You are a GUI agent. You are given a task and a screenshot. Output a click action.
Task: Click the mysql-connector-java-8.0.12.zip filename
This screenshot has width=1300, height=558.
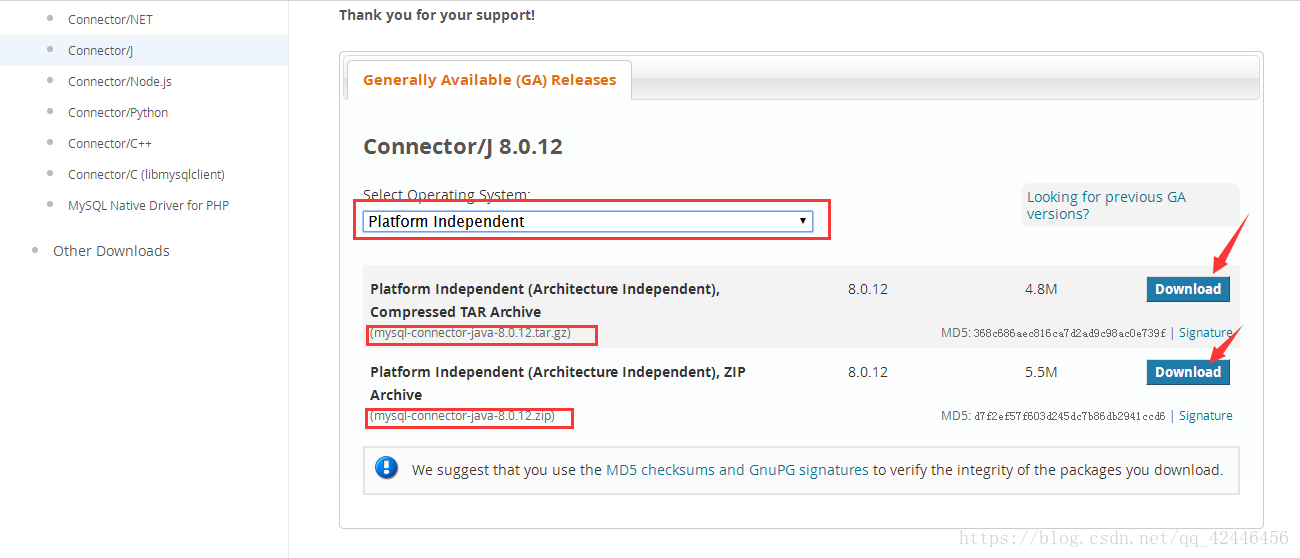[x=462, y=416]
